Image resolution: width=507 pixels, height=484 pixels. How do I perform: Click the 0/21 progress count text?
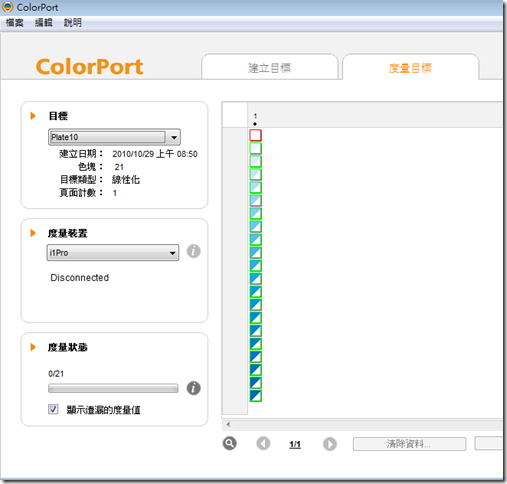tap(56, 374)
